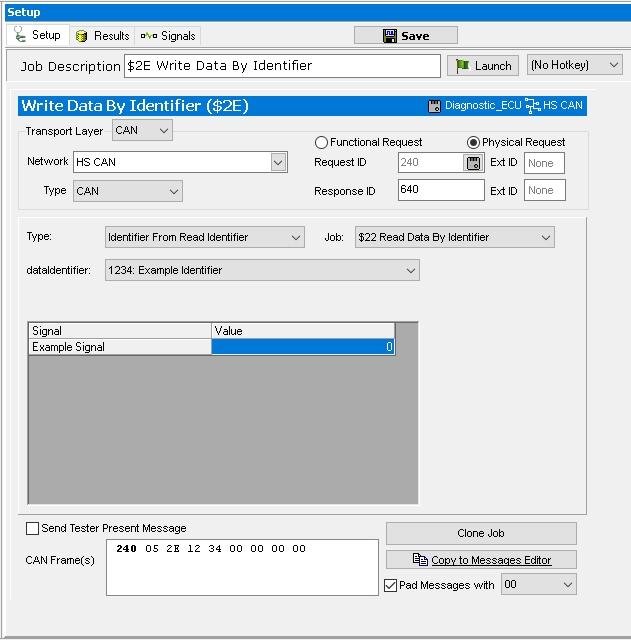Click Copy to Messages Editor
Image resolution: width=631 pixels, height=640 pixels.
481,560
